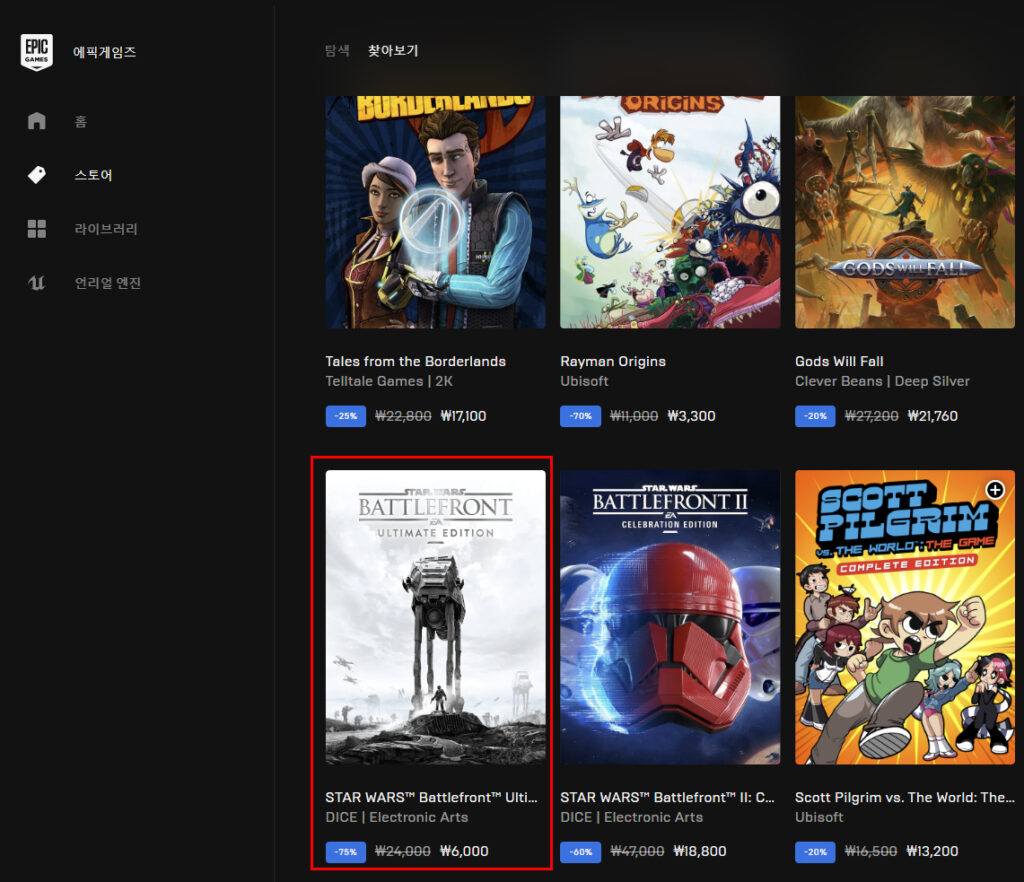Click the Gods Will Fall title
This screenshot has height=882, width=1024.
839,361
